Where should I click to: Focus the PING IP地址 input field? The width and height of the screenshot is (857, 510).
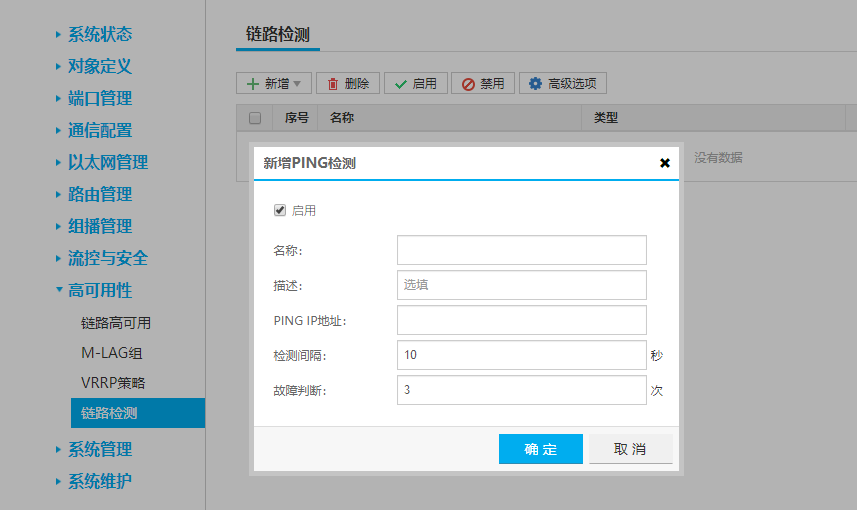tap(521, 320)
